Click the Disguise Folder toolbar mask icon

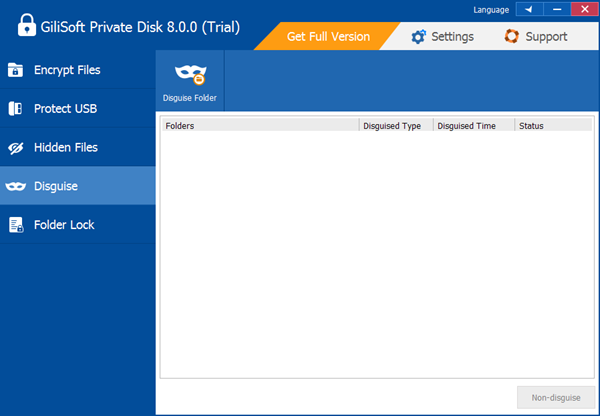[x=191, y=74]
